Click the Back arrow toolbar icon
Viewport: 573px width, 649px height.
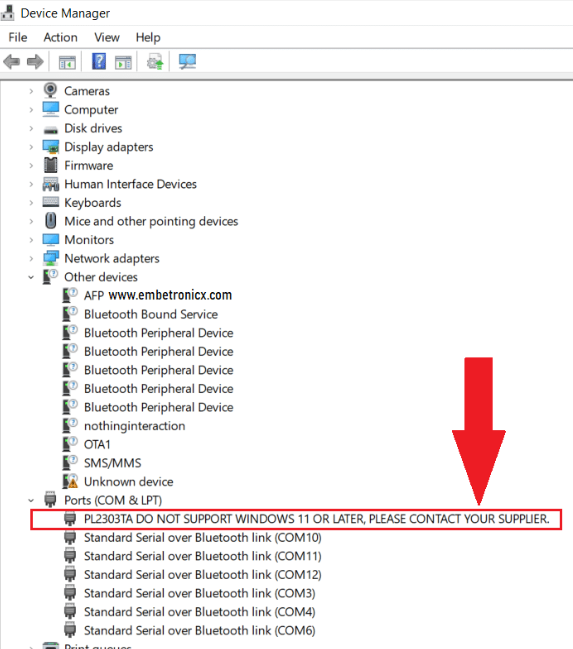(x=12, y=62)
